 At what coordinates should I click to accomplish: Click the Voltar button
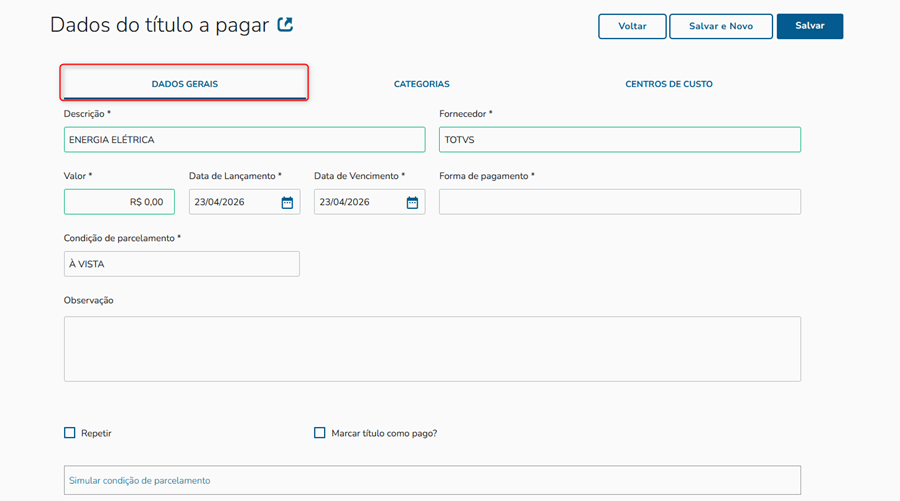tap(632, 26)
